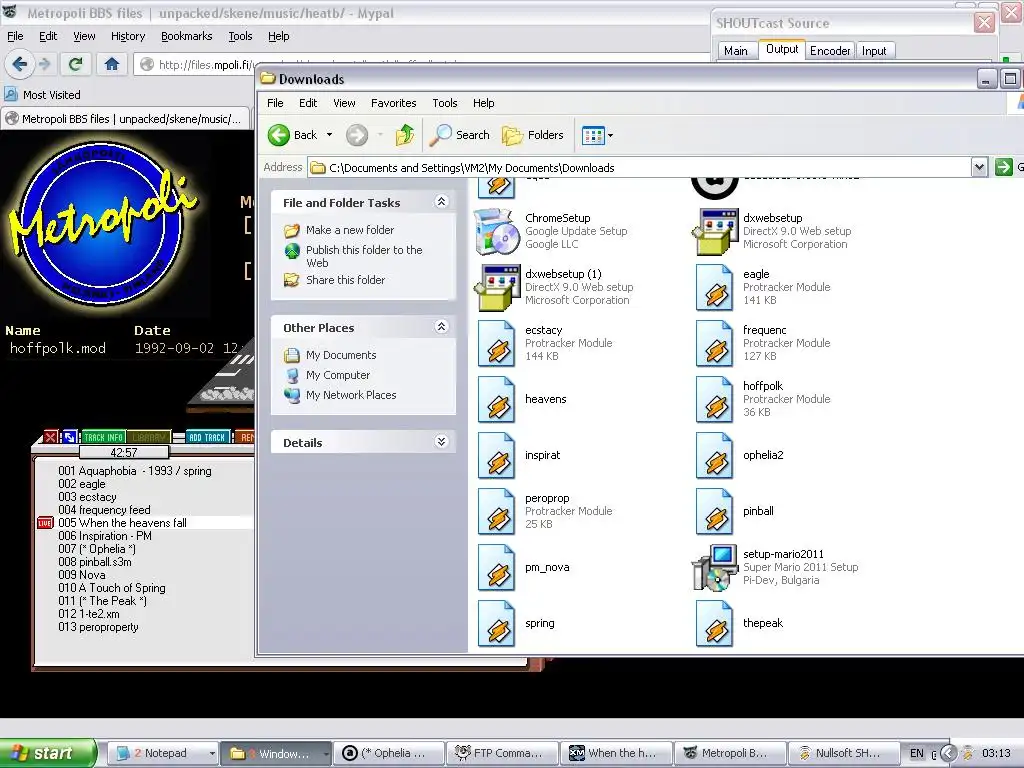
Task: Click Mypal browser home icon
Action: tap(112, 64)
